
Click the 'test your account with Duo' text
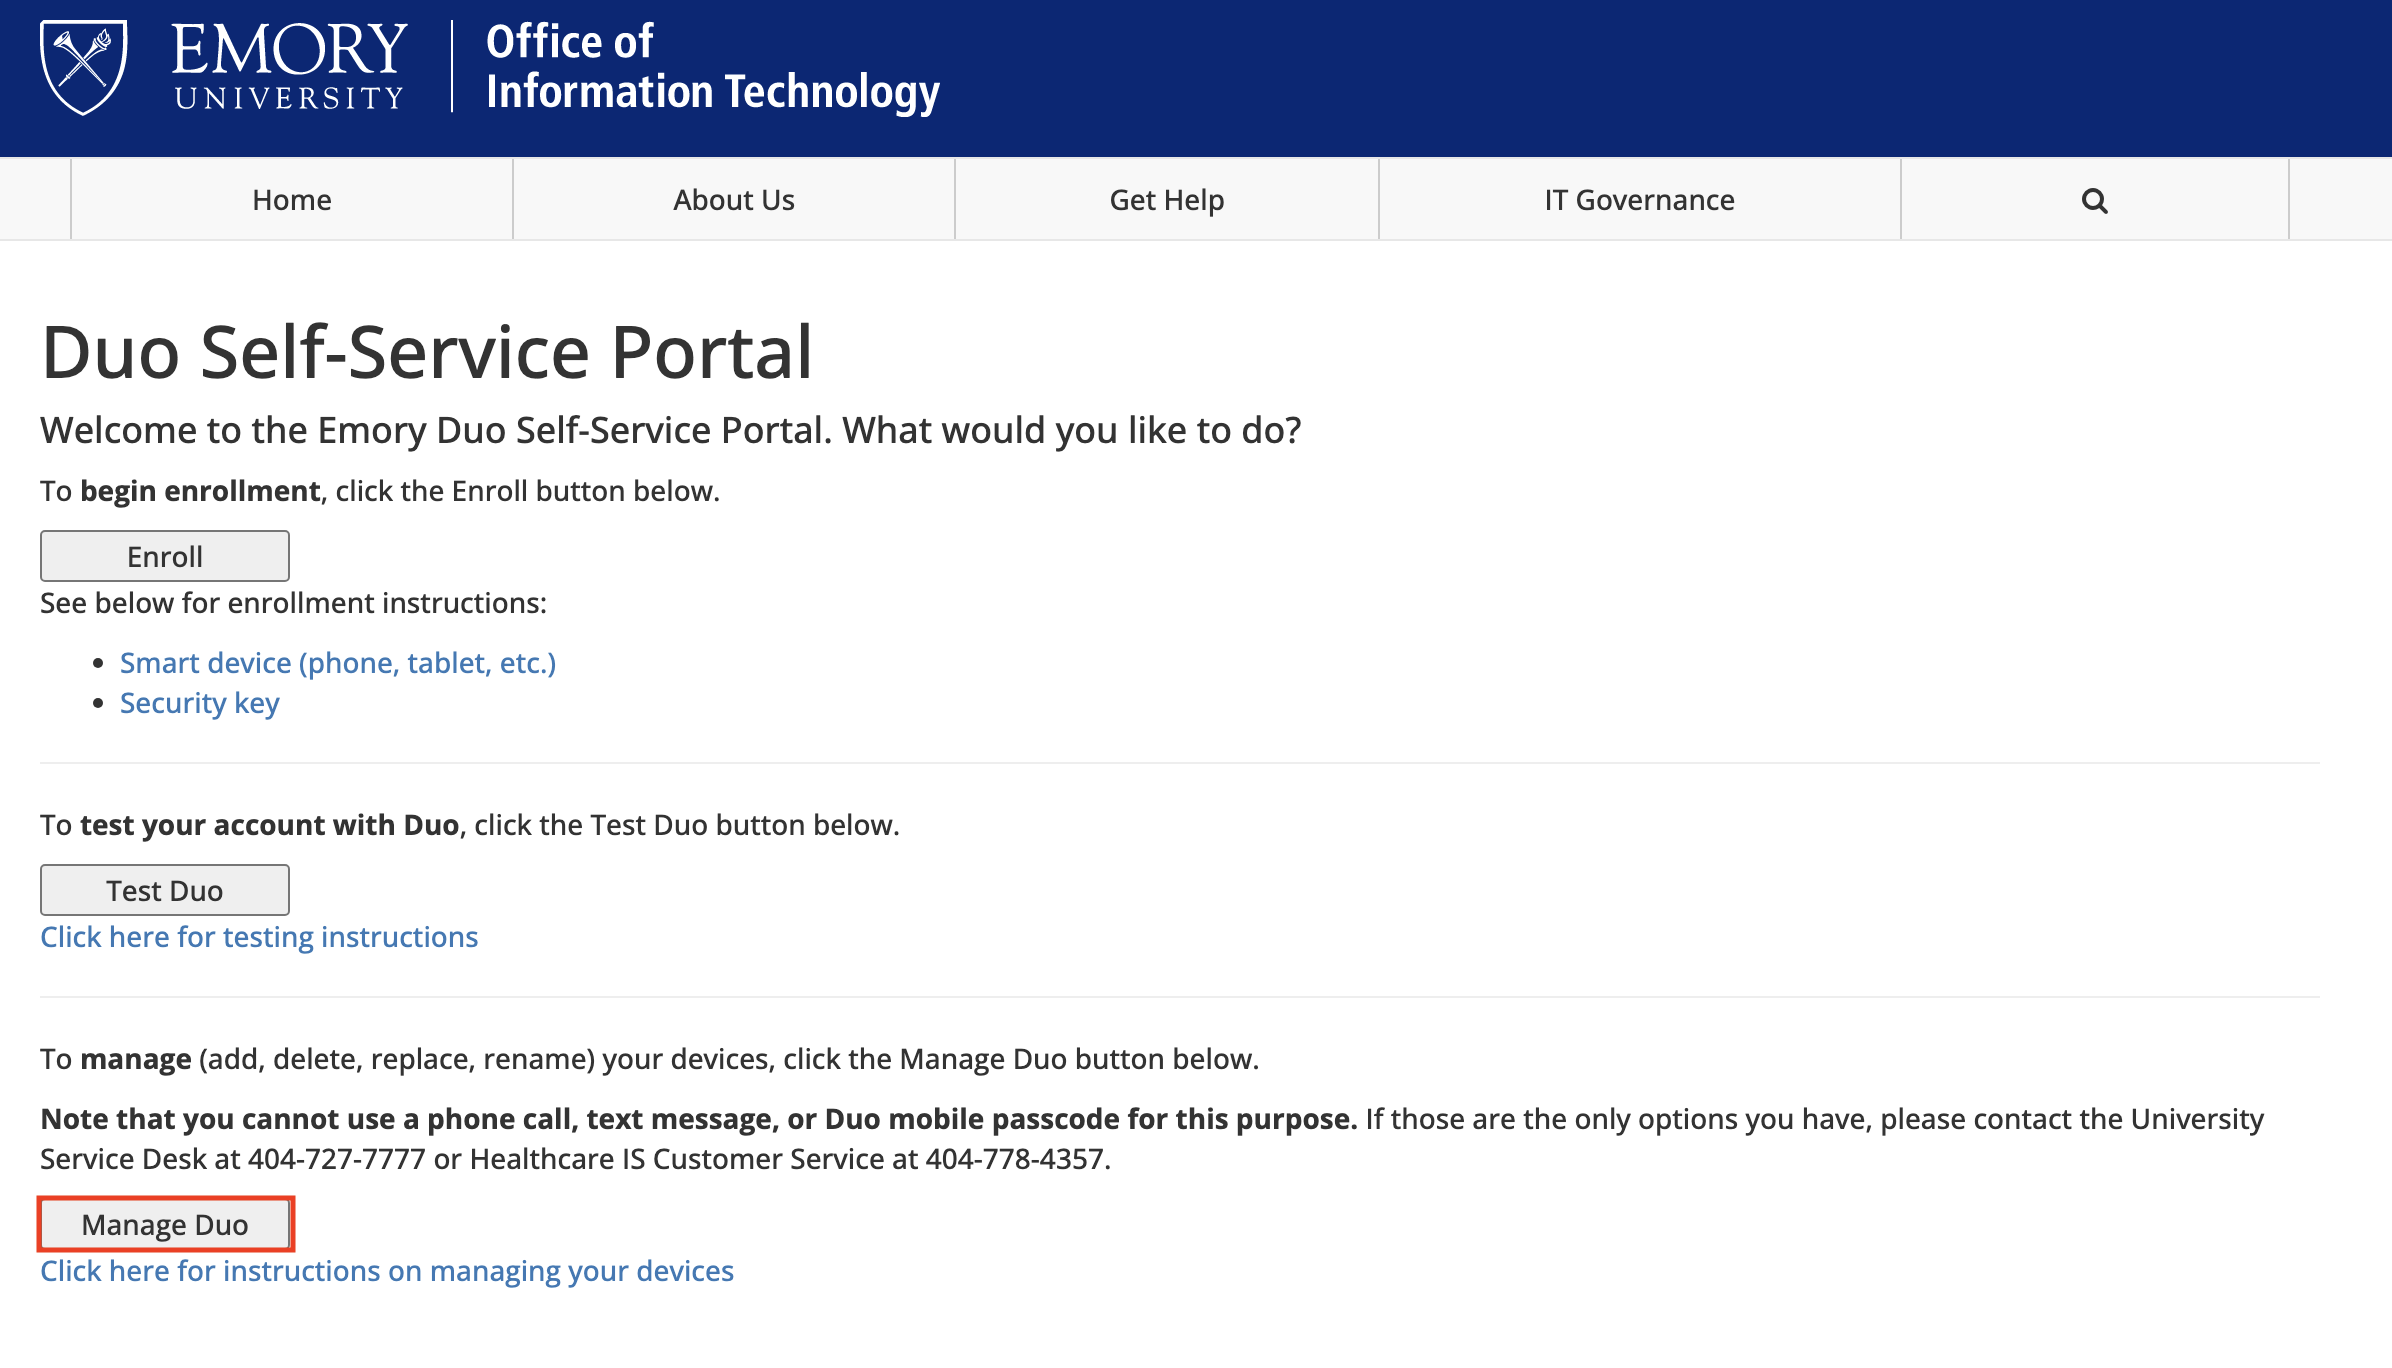[x=269, y=825]
